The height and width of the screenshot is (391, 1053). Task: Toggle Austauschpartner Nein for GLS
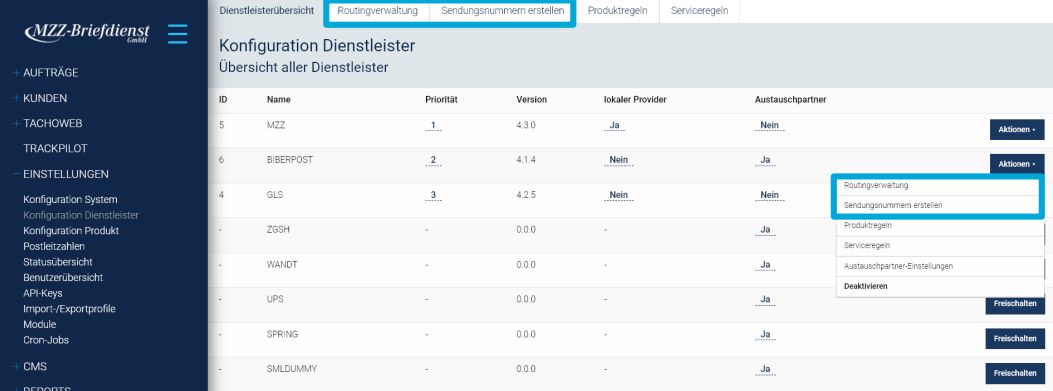pos(769,196)
